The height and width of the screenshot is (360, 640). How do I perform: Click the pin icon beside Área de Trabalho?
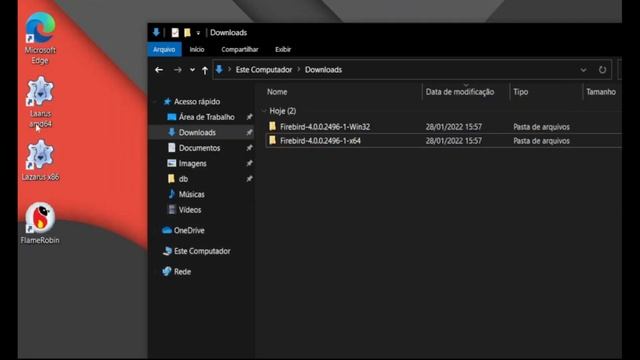click(x=249, y=117)
